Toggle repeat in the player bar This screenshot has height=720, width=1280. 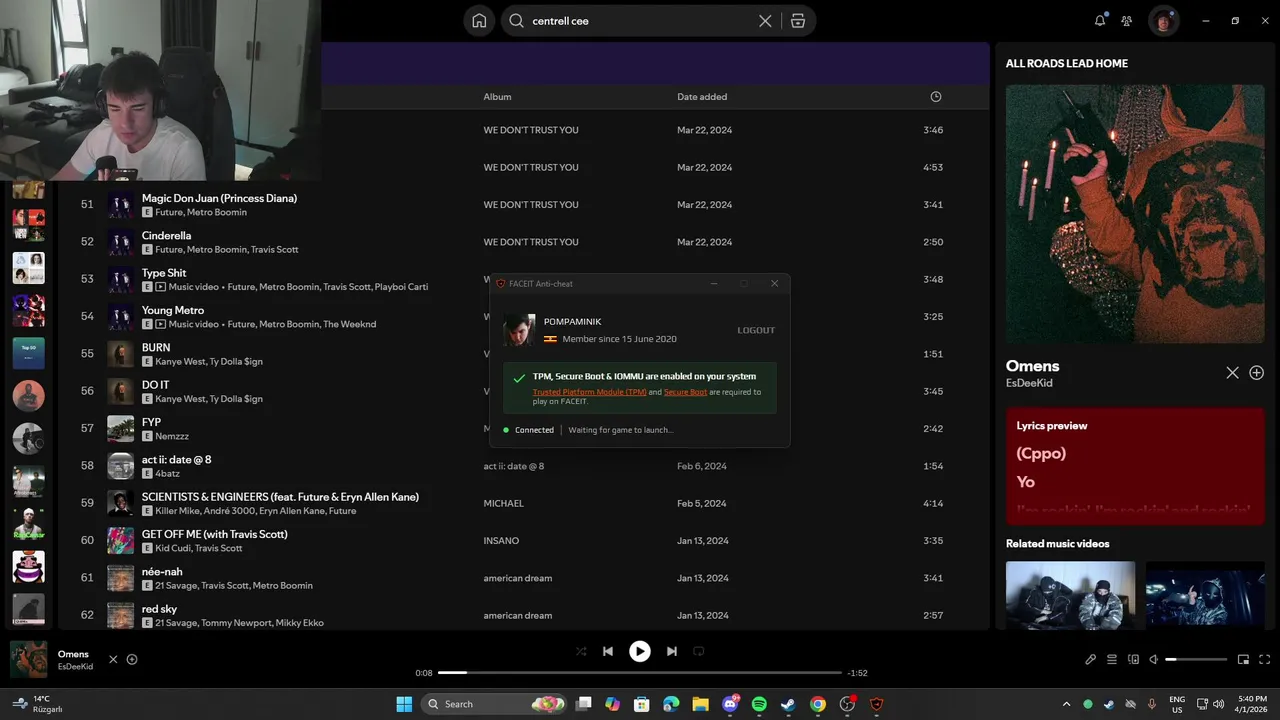(x=699, y=651)
